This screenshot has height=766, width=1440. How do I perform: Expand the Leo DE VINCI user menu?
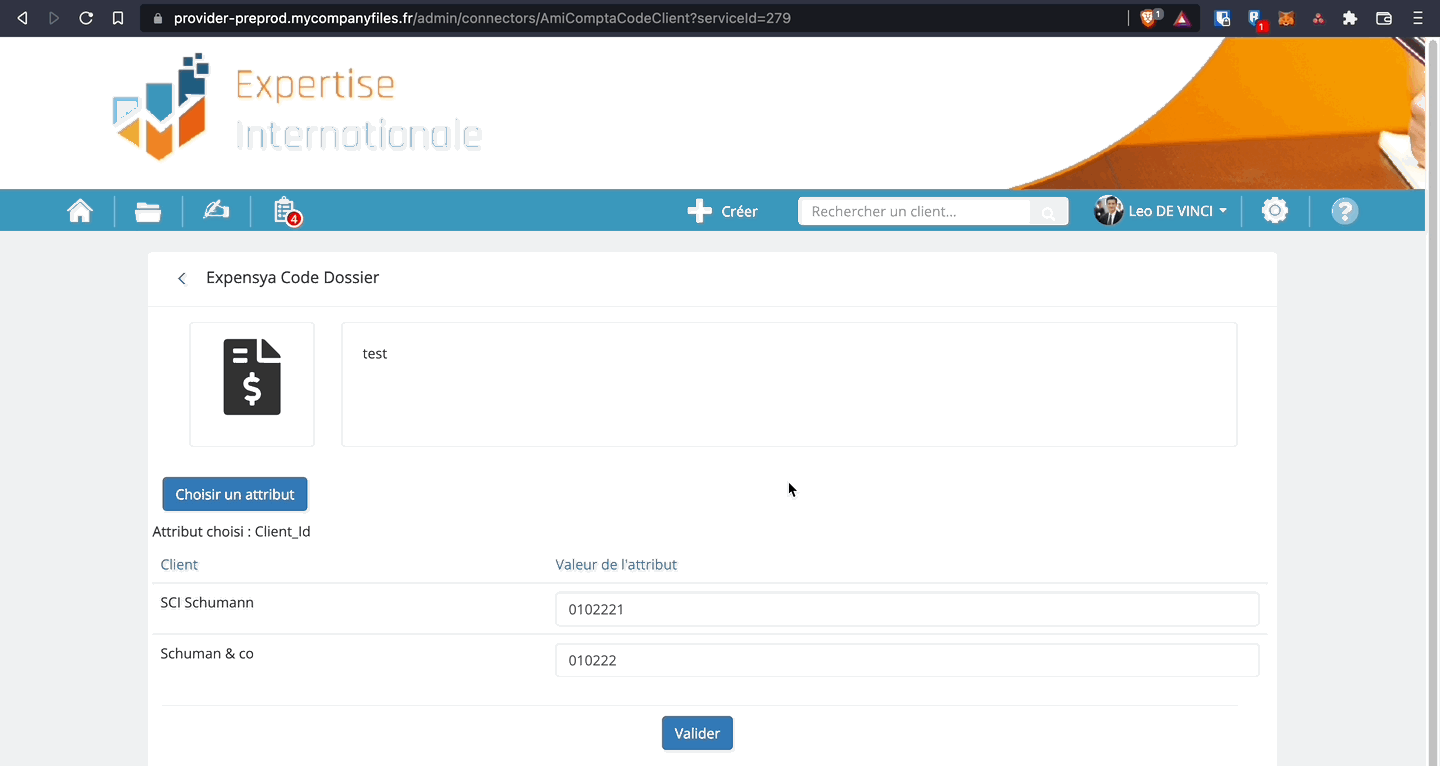pyautogui.click(x=1161, y=211)
